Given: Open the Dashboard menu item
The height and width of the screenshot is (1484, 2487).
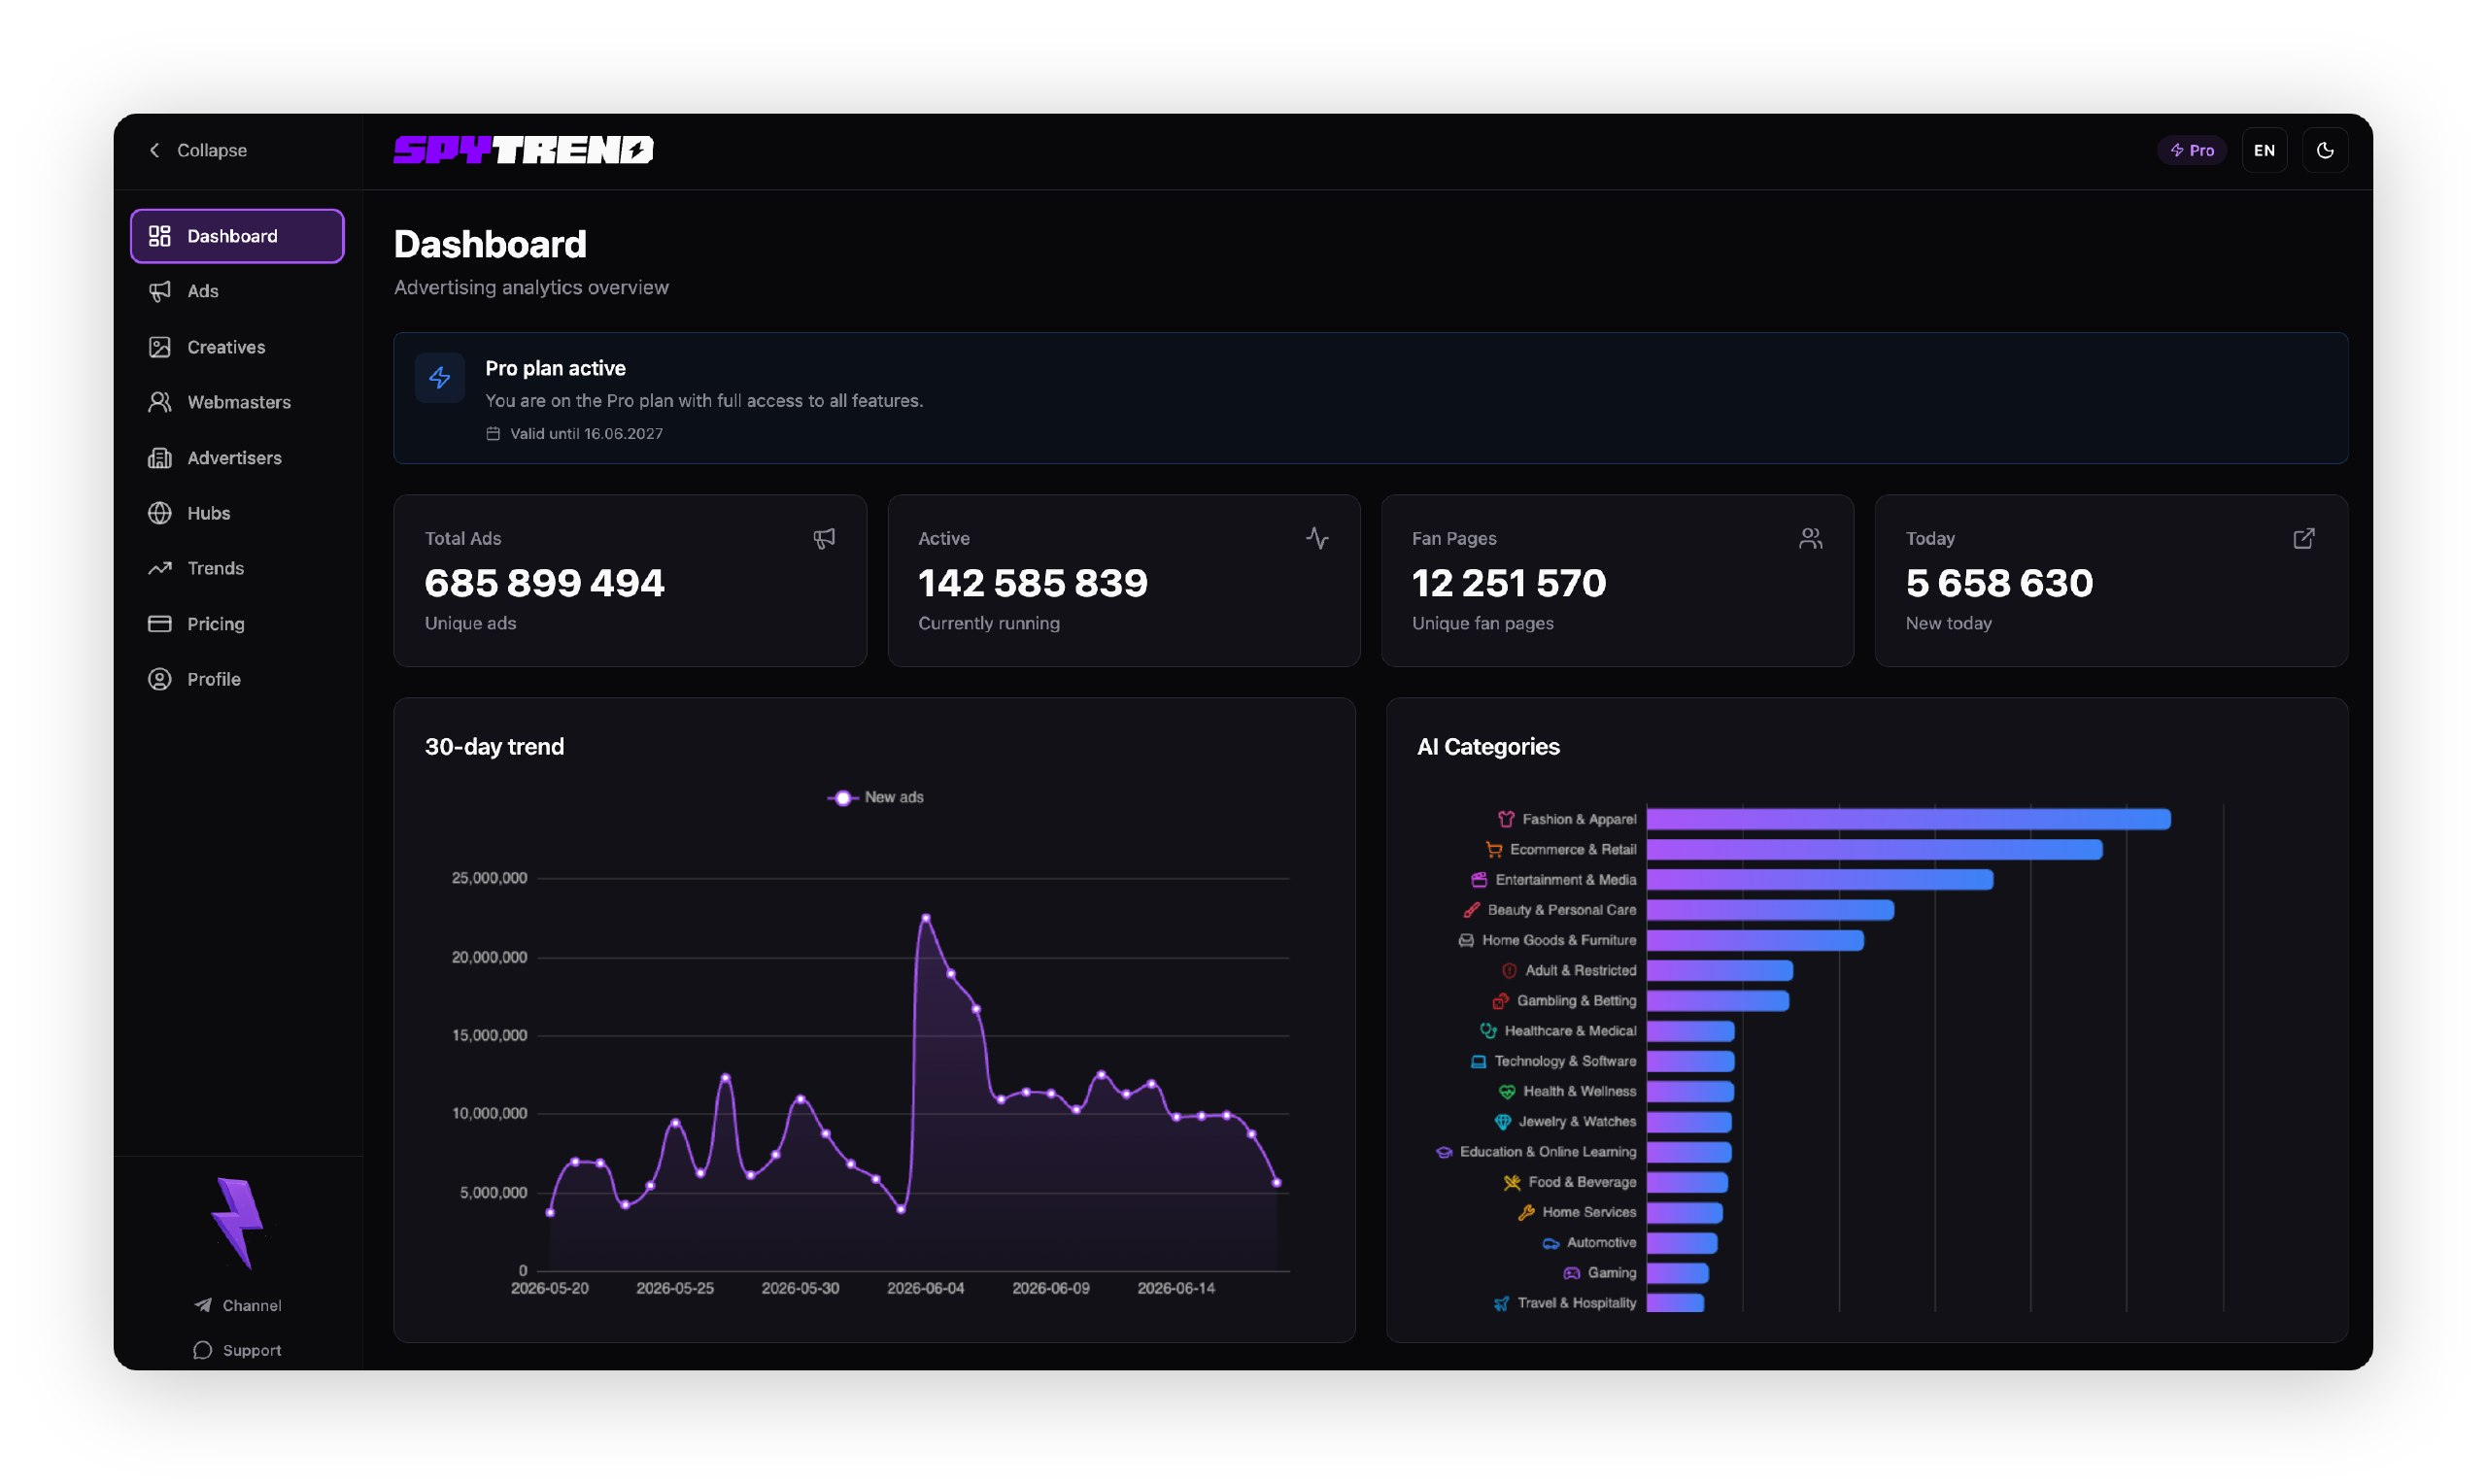Looking at the screenshot, I should pyautogui.click(x=237, y=236).
